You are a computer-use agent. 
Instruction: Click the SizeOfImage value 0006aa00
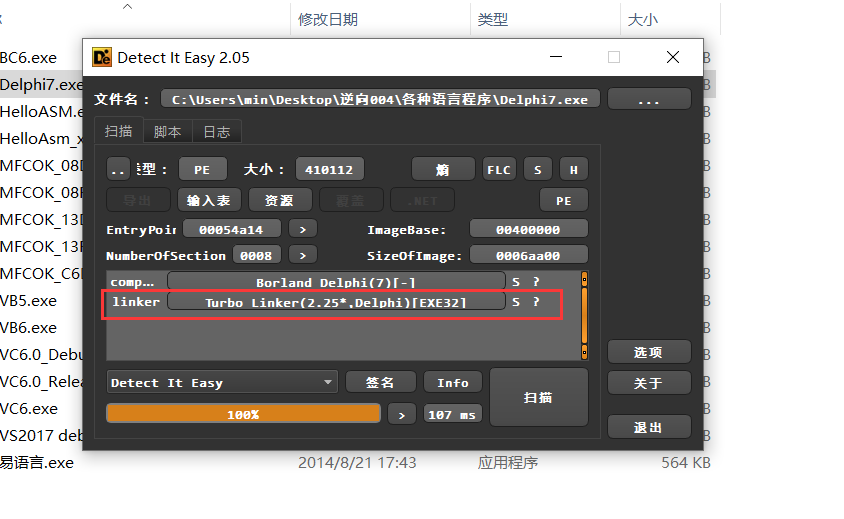[529, 255]
